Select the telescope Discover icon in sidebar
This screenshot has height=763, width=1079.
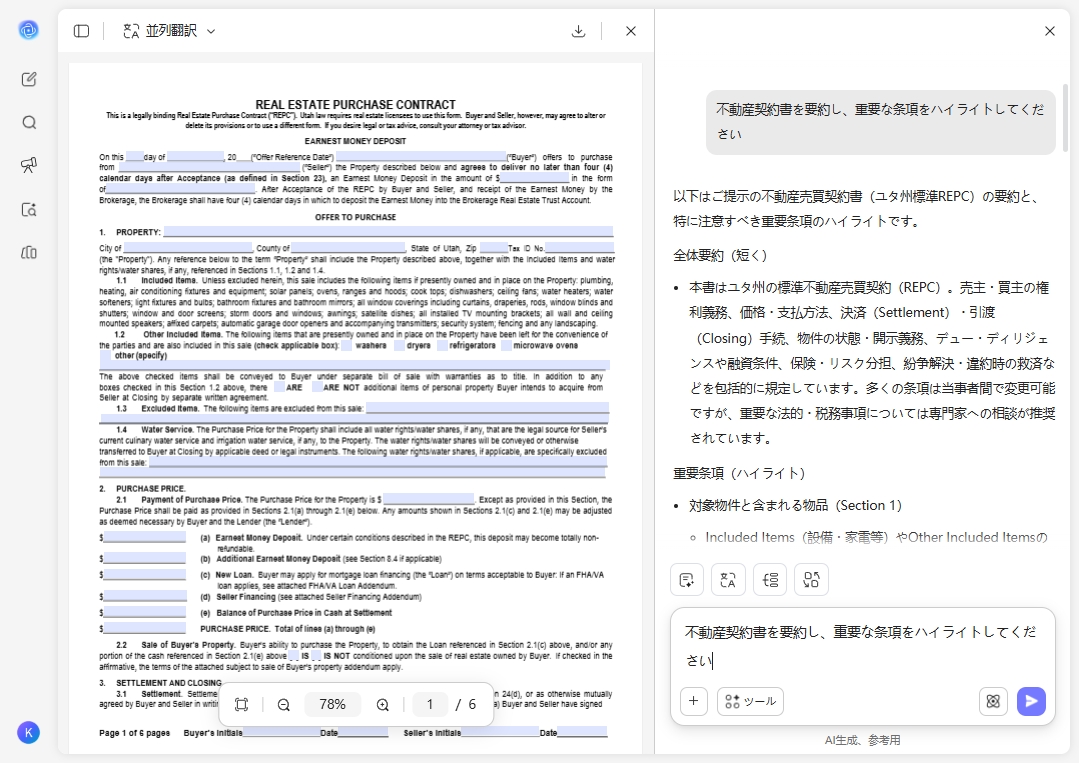[x=29, y=165]
